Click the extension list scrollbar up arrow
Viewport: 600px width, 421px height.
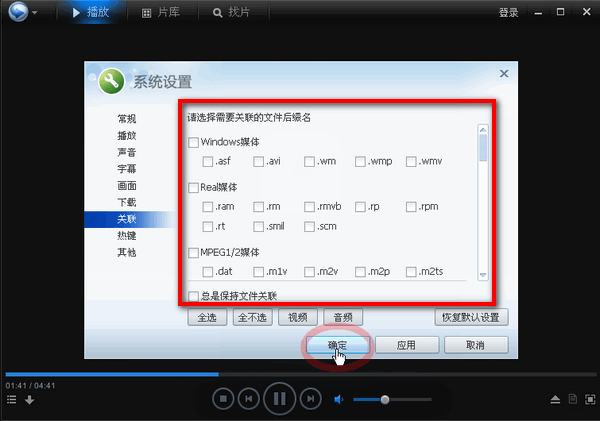(483, 129)
